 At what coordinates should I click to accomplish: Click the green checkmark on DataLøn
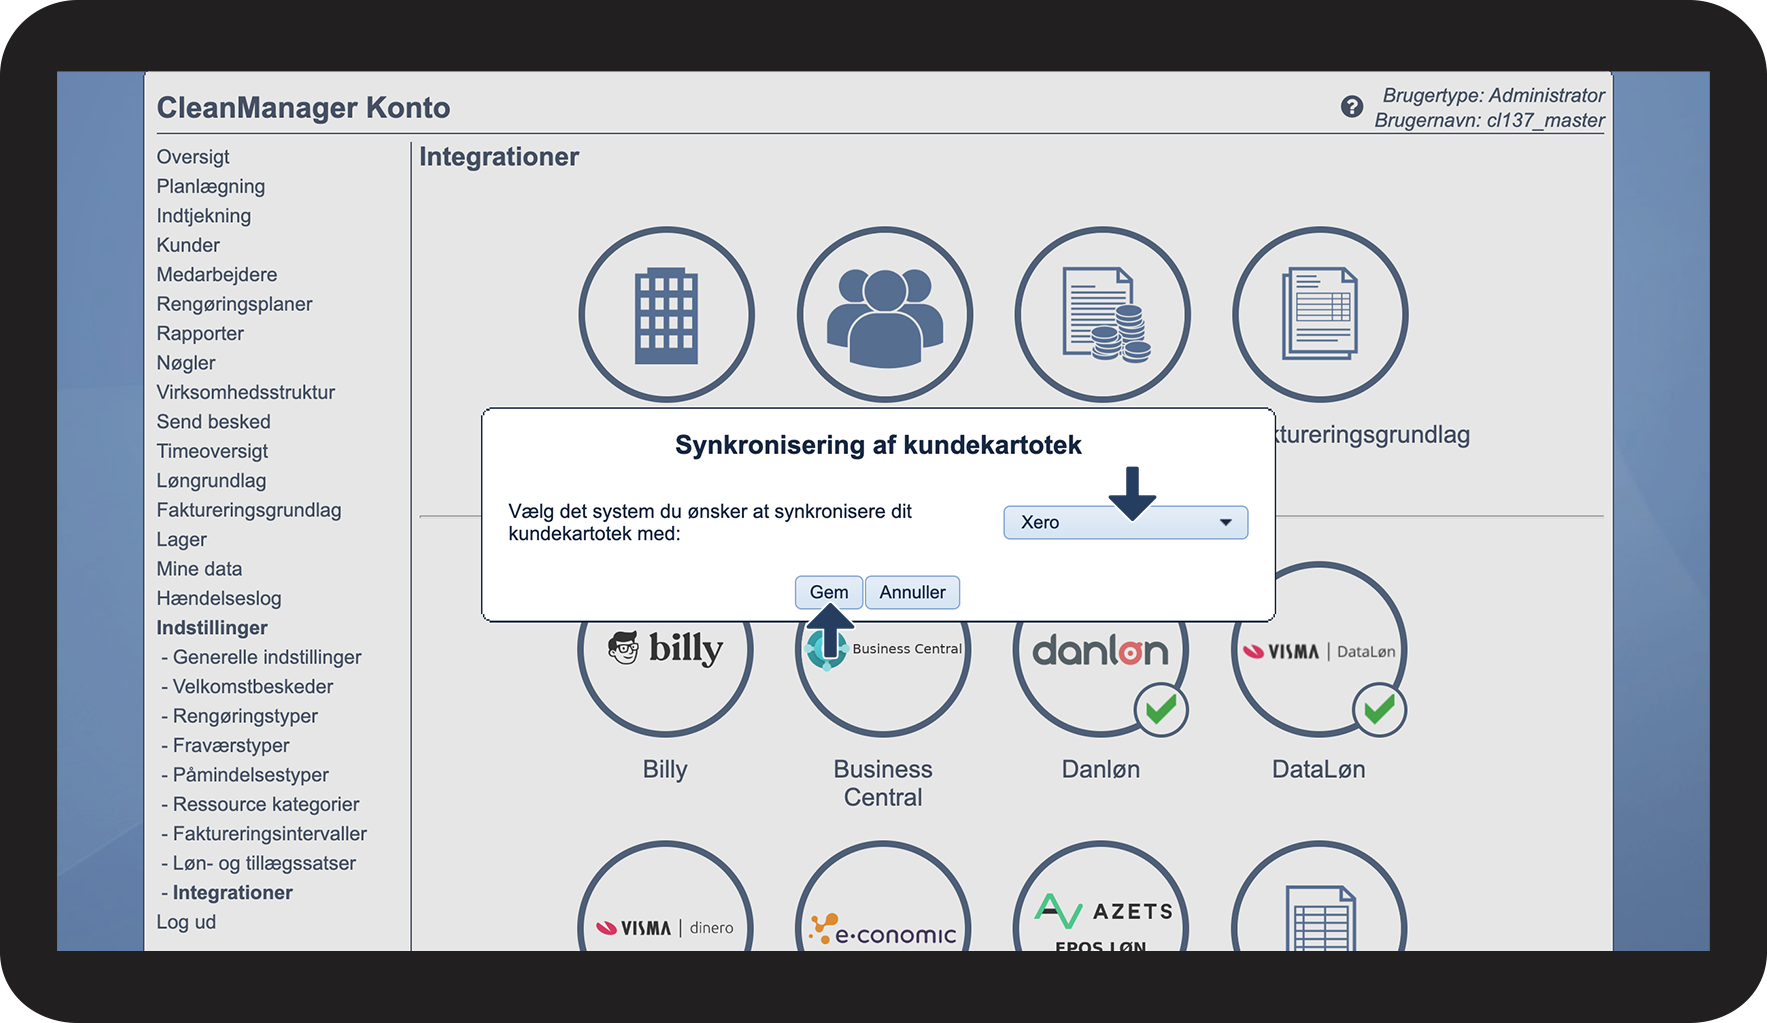point(1379,710)
